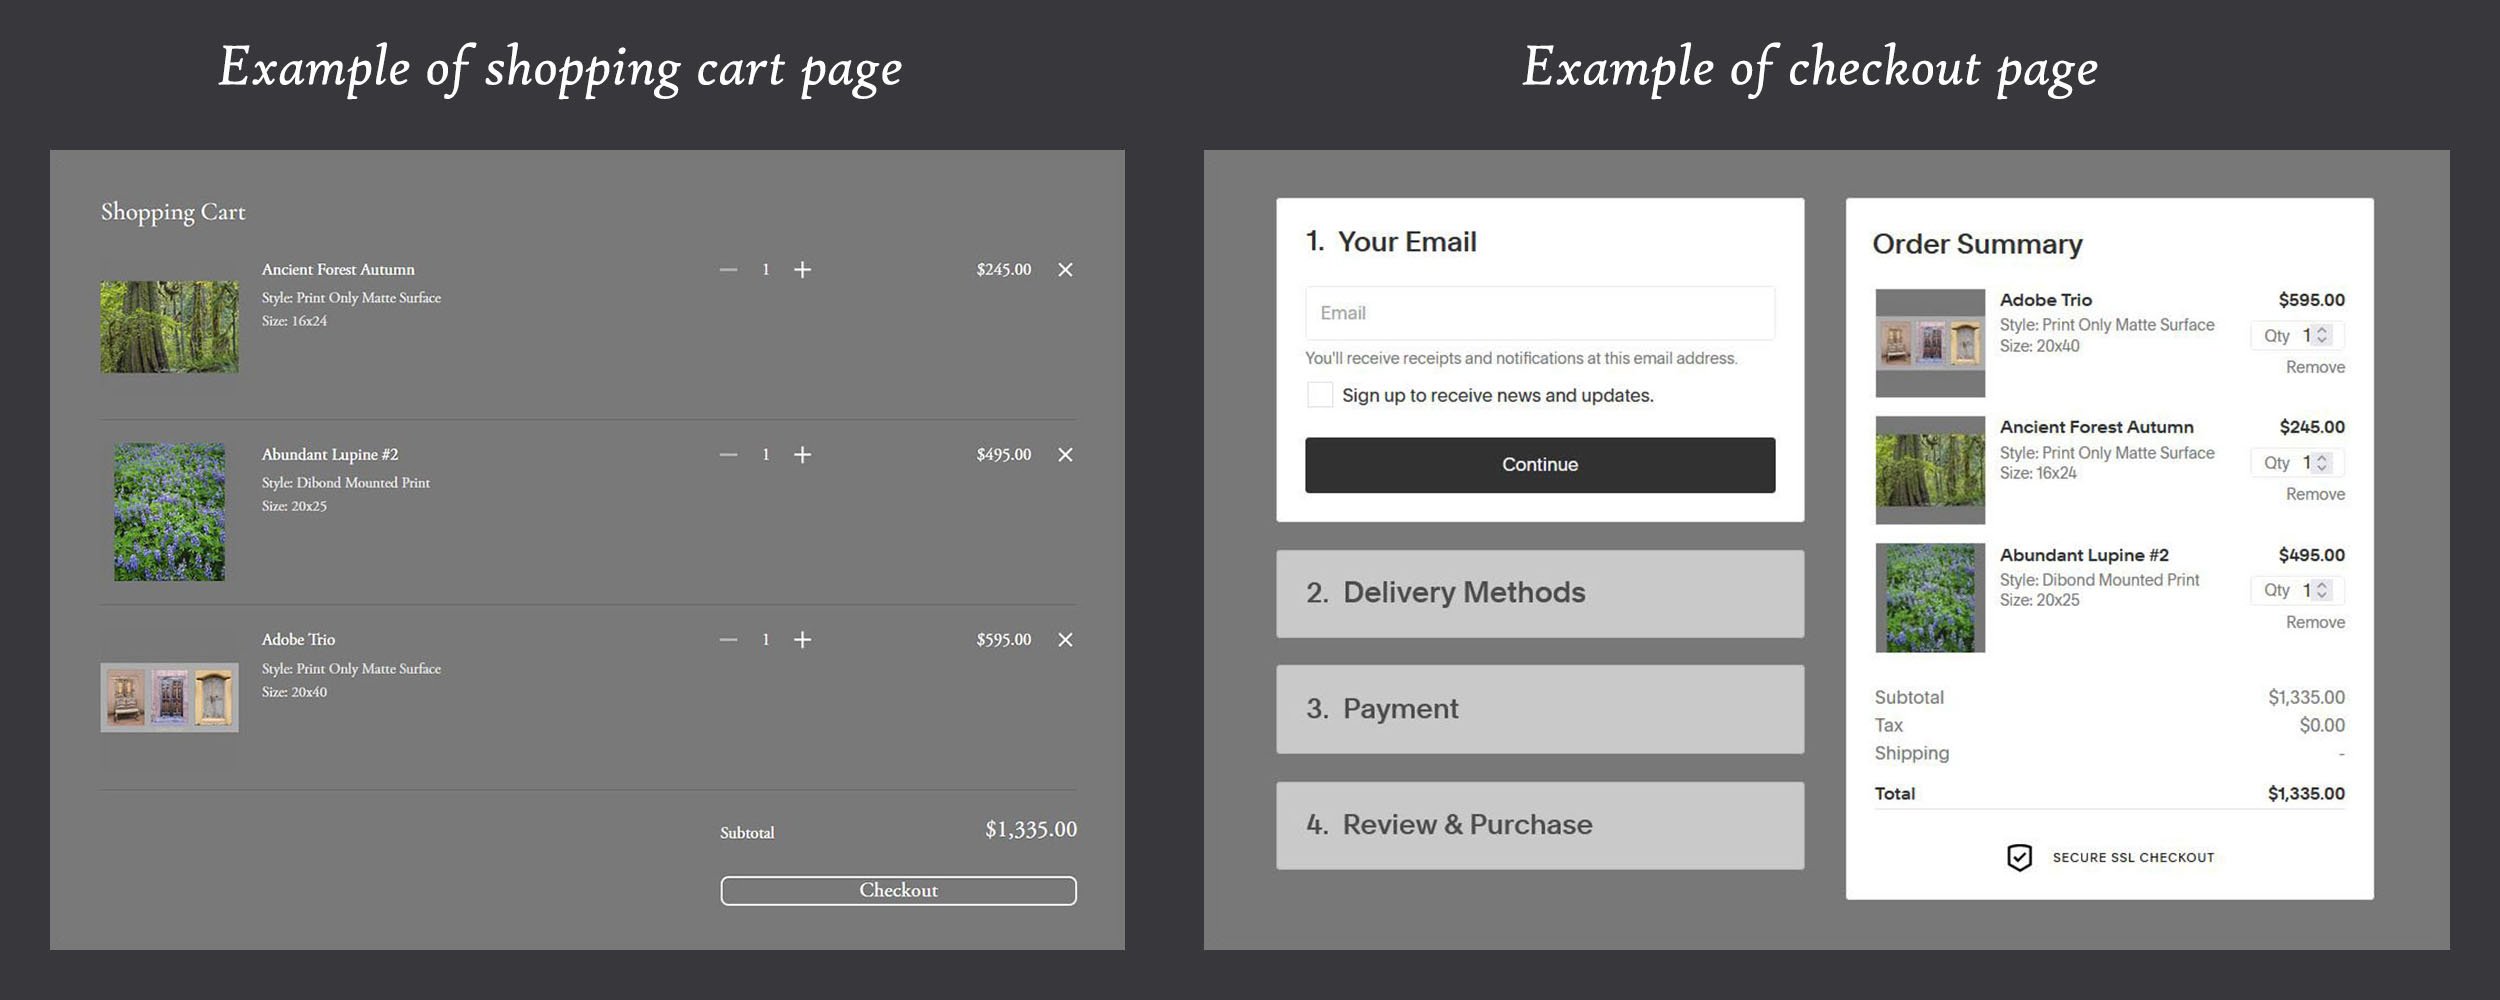The width and height of the screenshot is (2500, 1000).
Task: Click the Tax value $0.00
Action: coord(2322,726)
